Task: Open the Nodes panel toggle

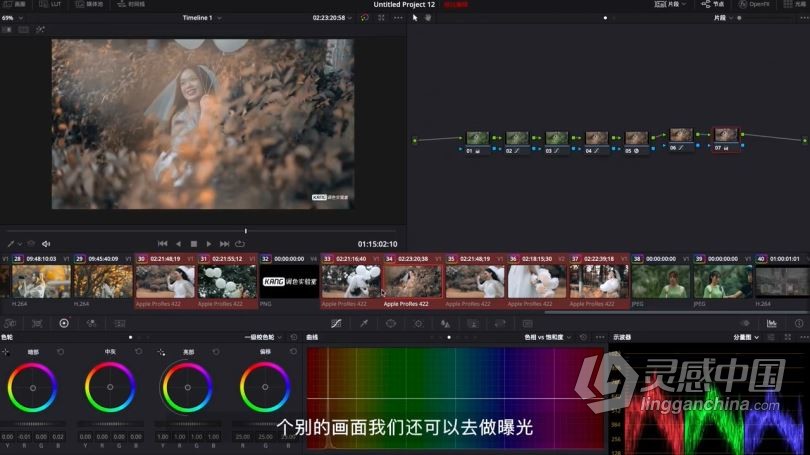Action: pos(712,4)
